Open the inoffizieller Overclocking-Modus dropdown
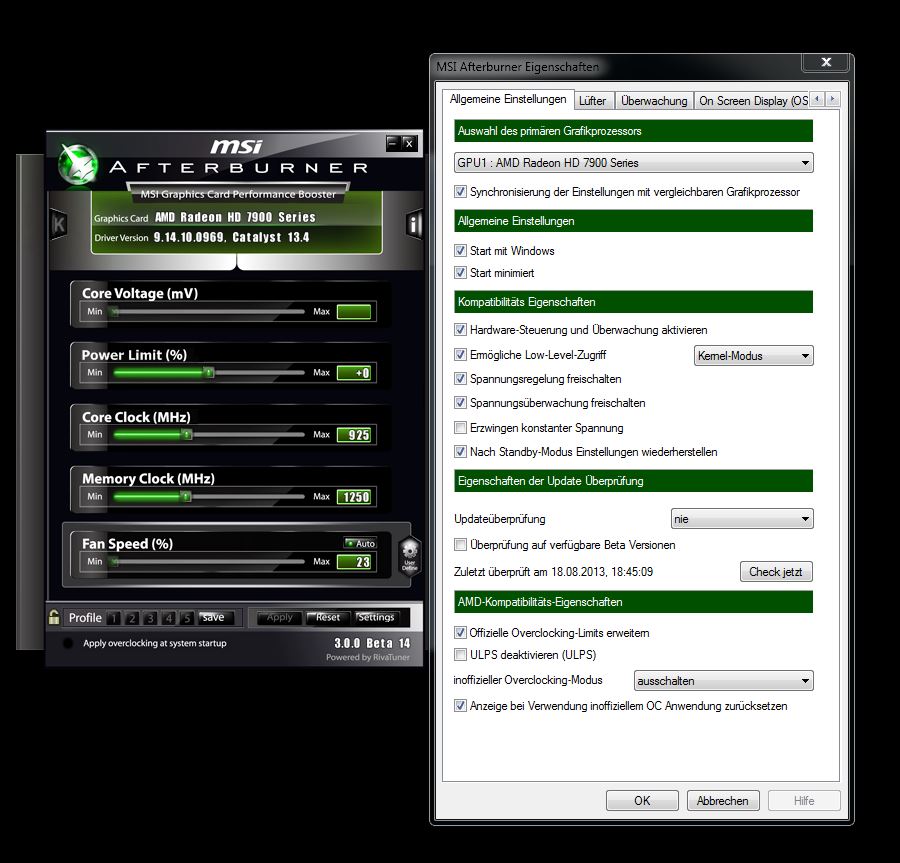Viewport: 900px width, 863px height. (x=723, y=681)
